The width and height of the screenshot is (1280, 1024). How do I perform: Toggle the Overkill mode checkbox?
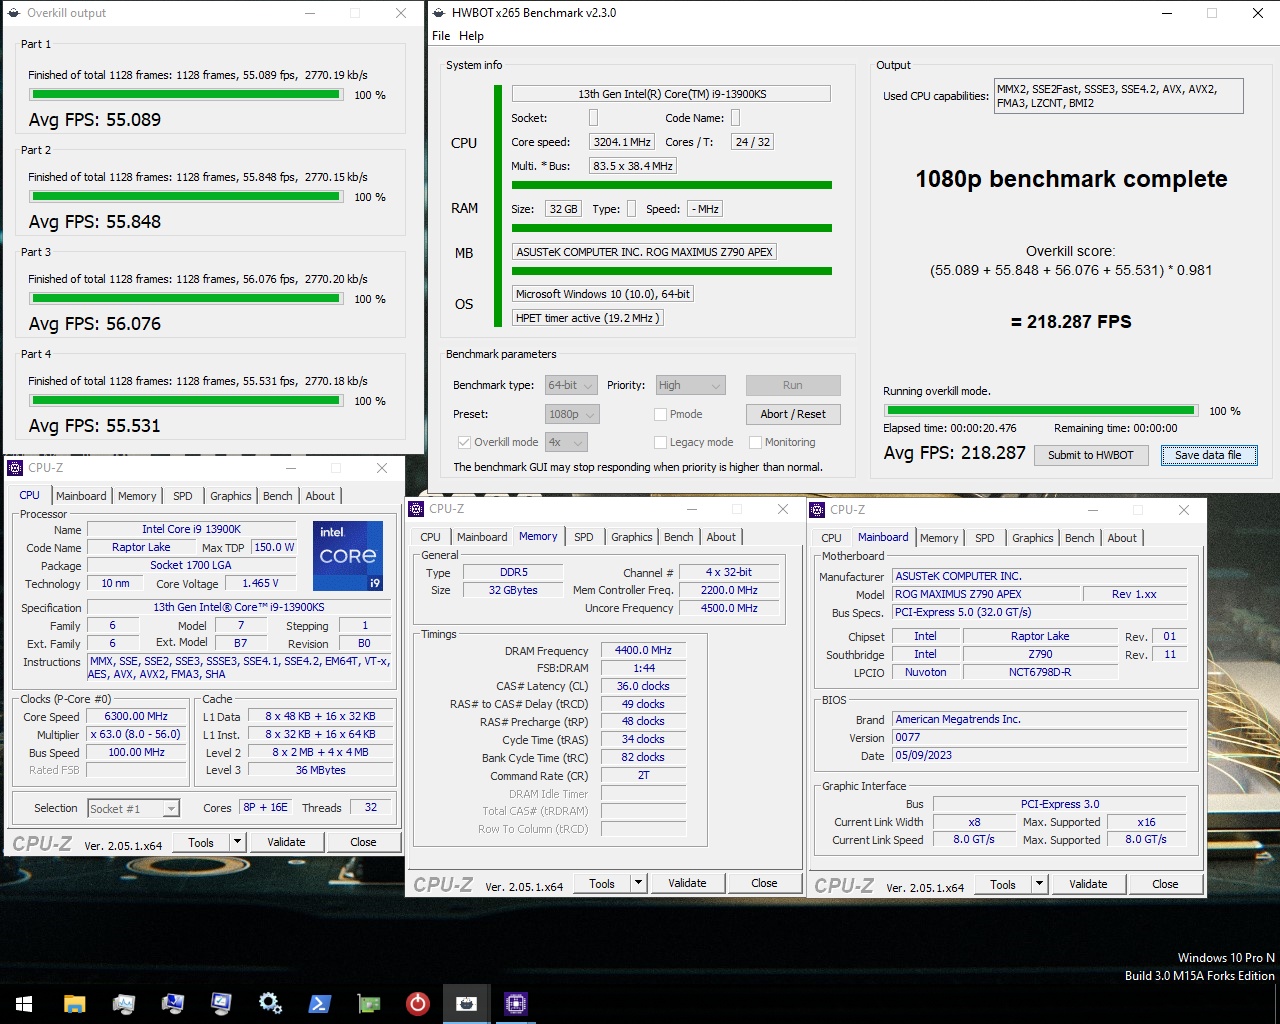(464, 442)
